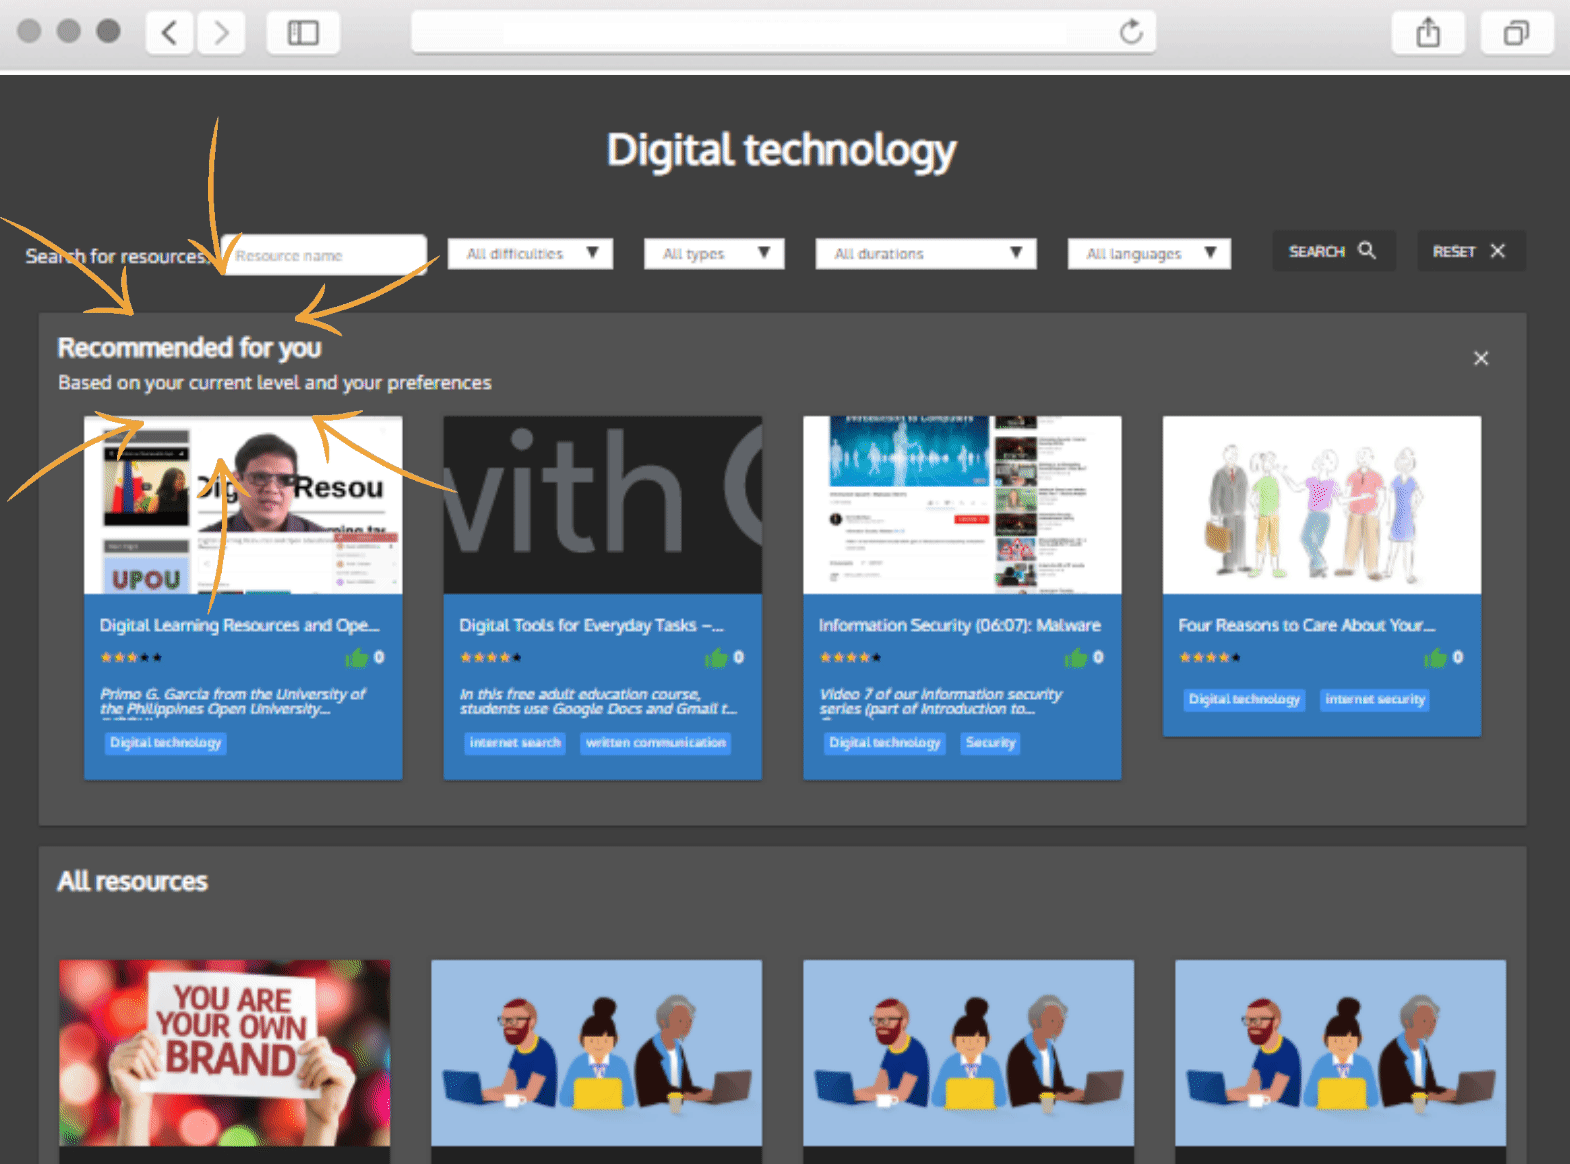Like Digital Learning Resources with thumbs-up
This screenshot has width=1570, height=1164.
coord(357,657)
